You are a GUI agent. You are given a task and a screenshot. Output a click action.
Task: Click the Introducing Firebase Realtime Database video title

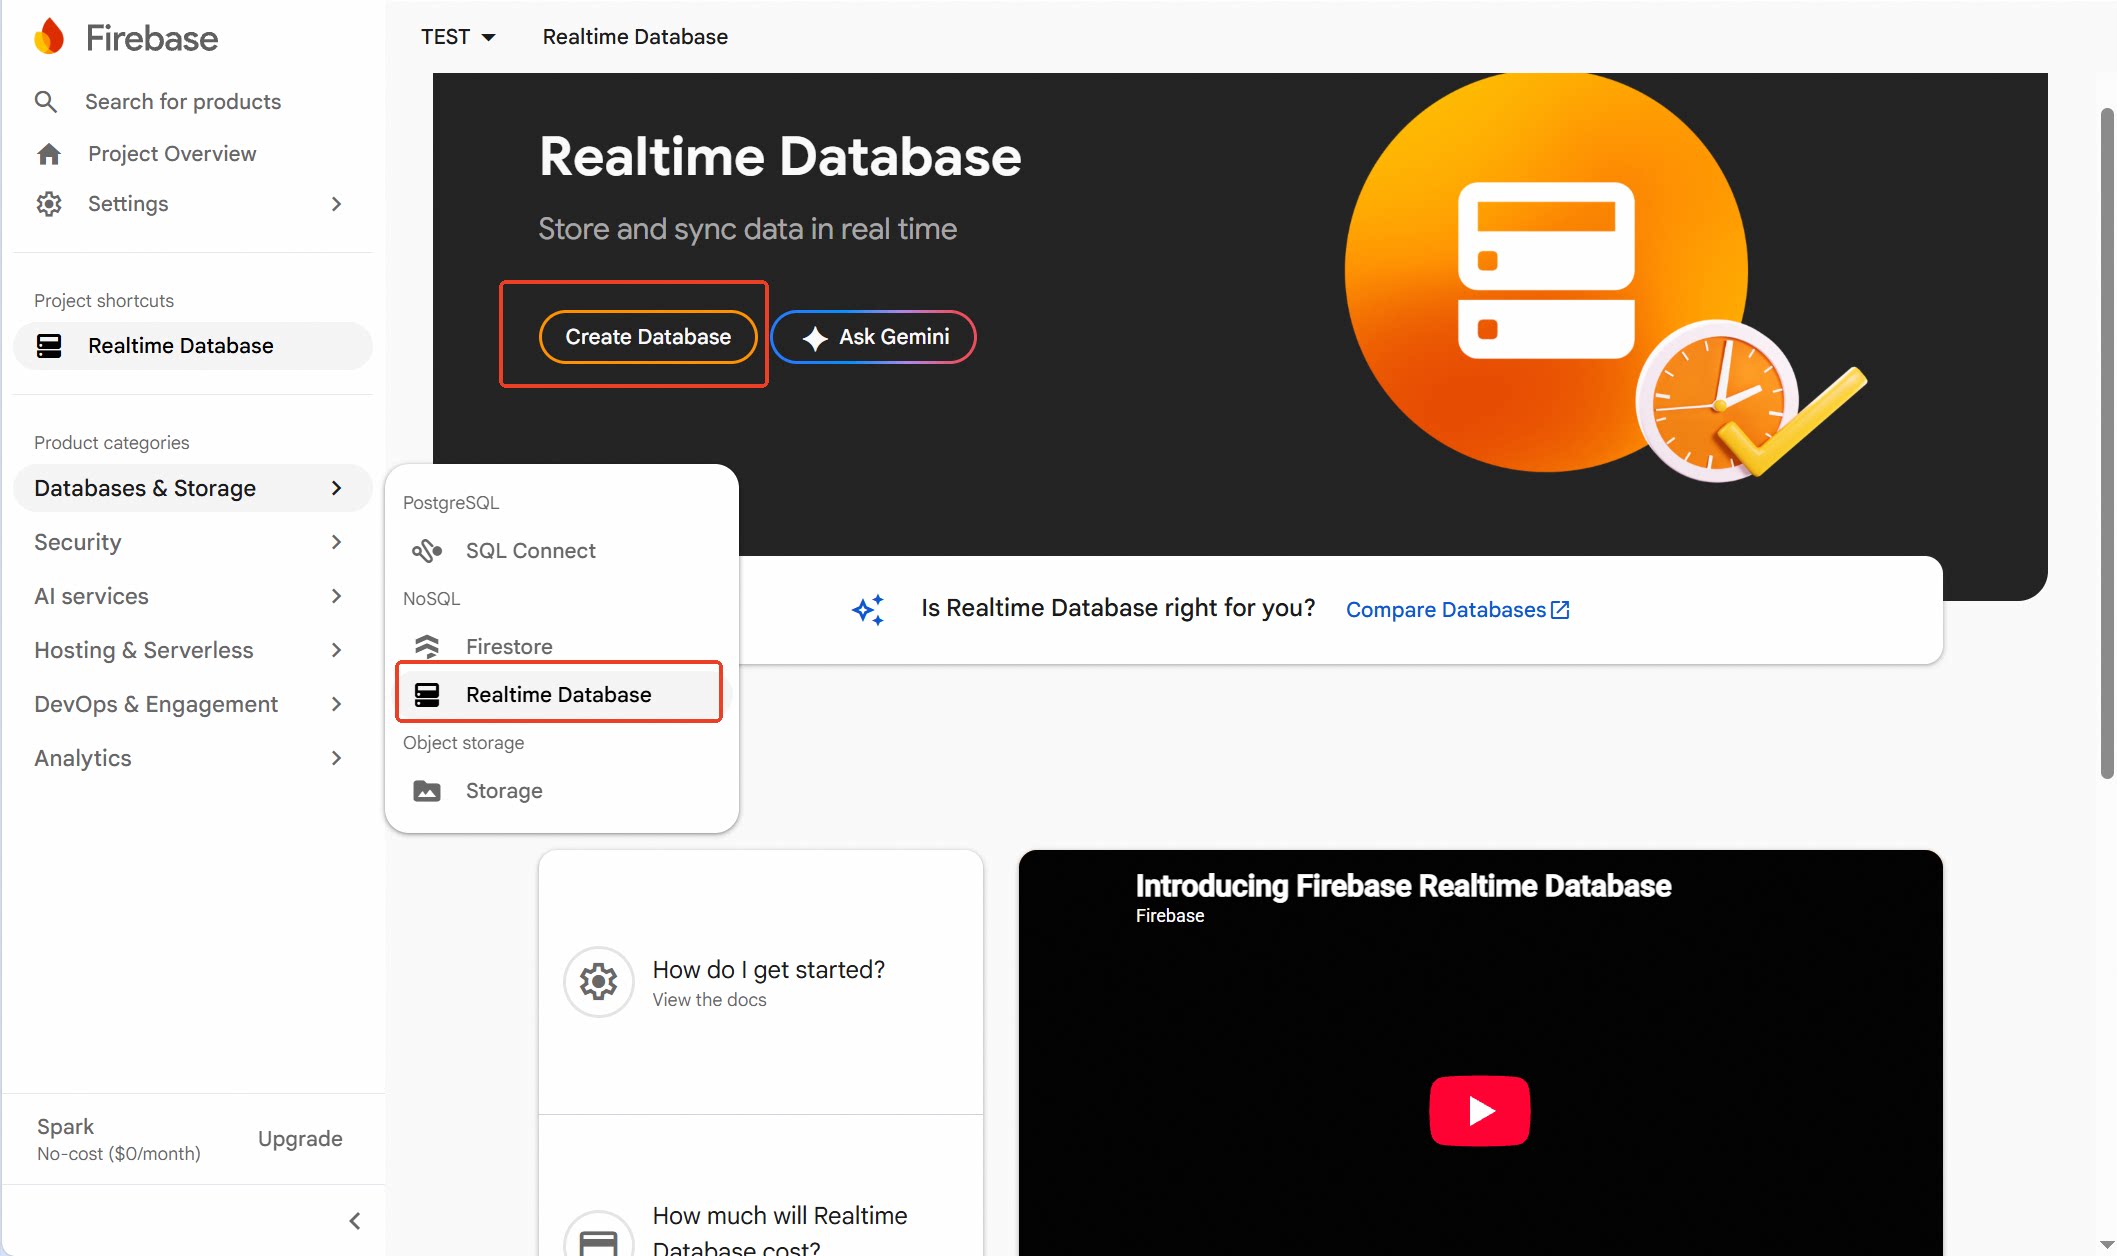point(1403,886)
